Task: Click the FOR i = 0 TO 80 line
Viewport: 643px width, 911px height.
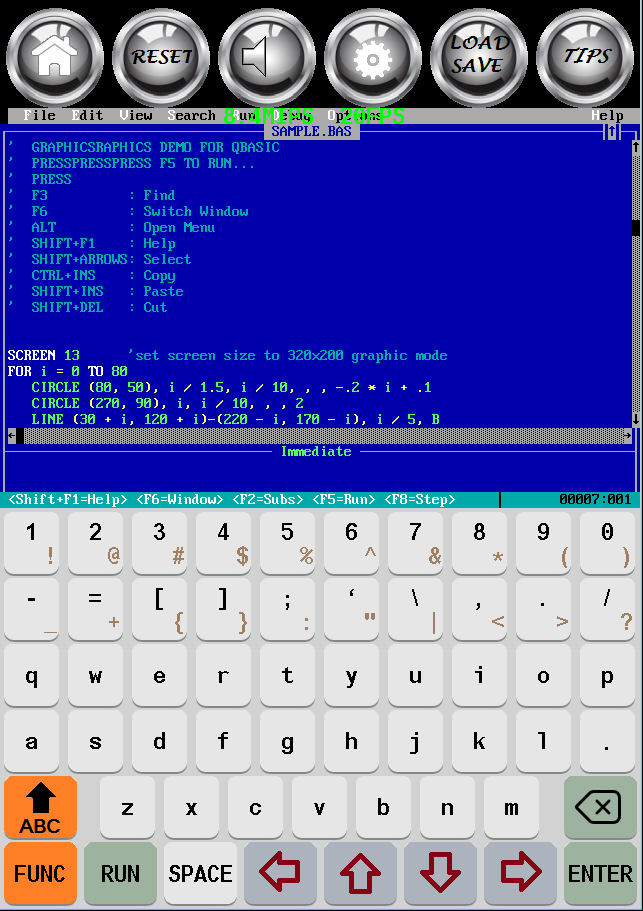Action: [x=67, y=371]
